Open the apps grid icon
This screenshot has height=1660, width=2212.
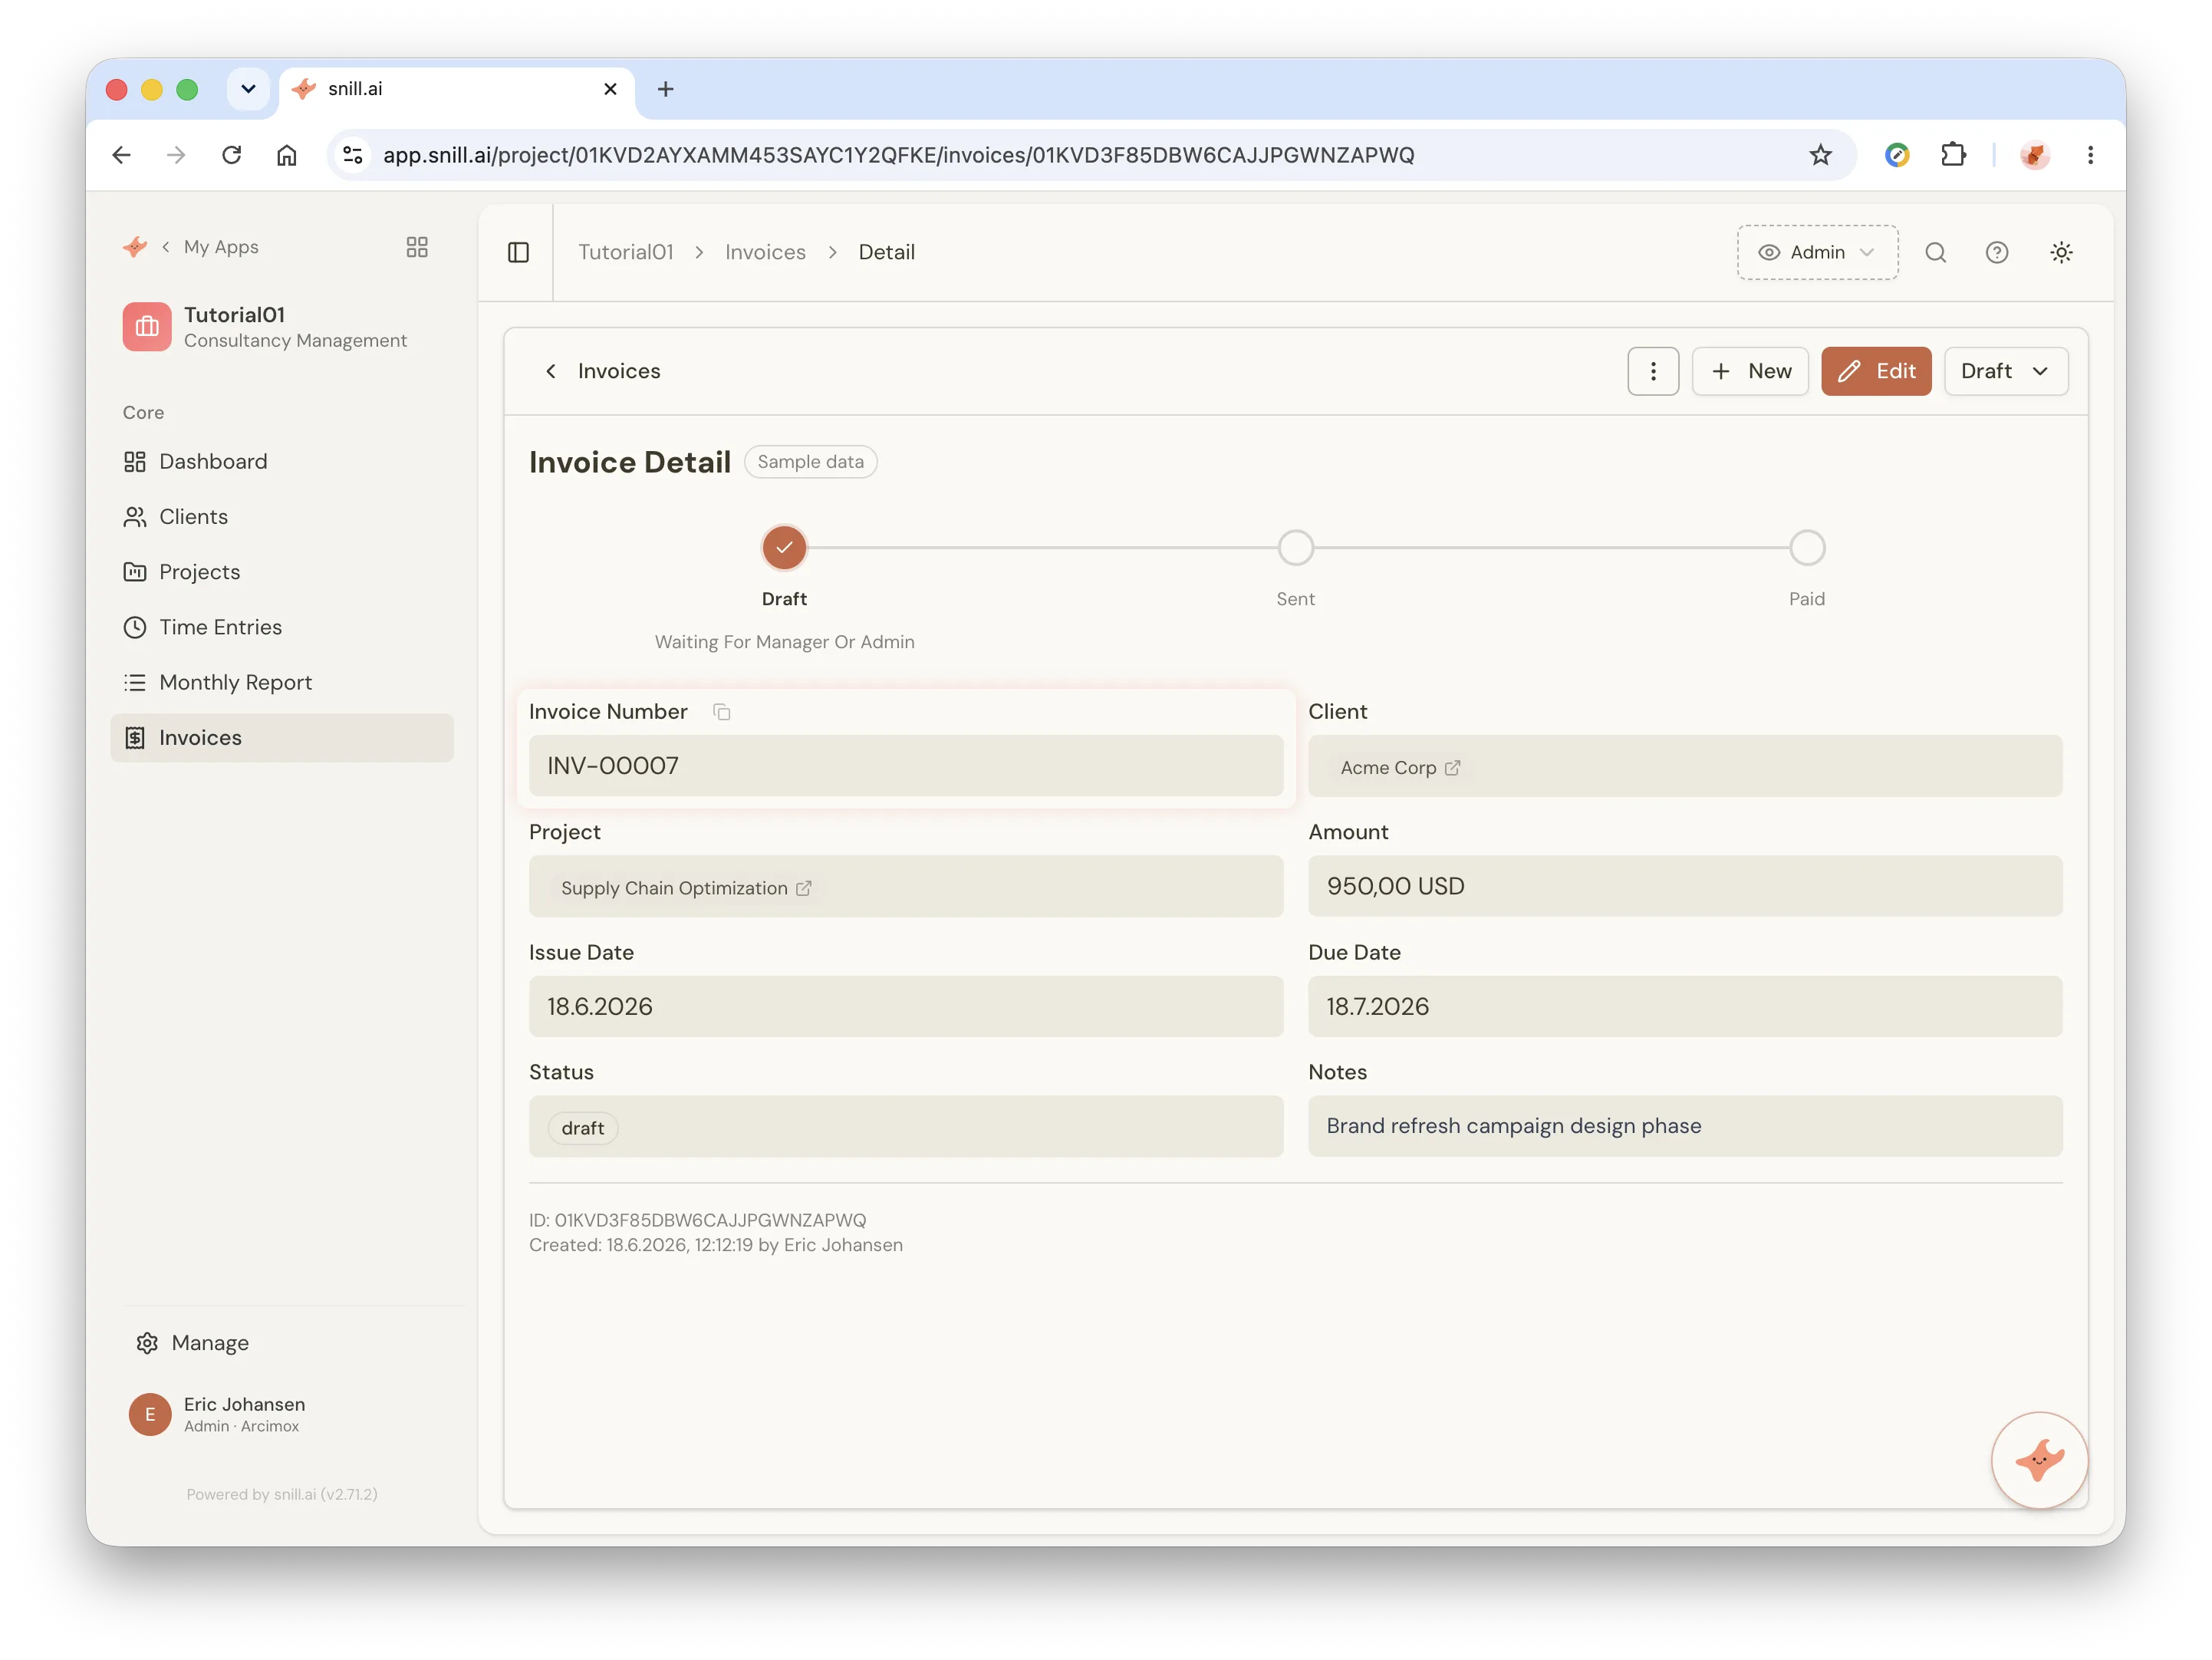click(417, 247)
